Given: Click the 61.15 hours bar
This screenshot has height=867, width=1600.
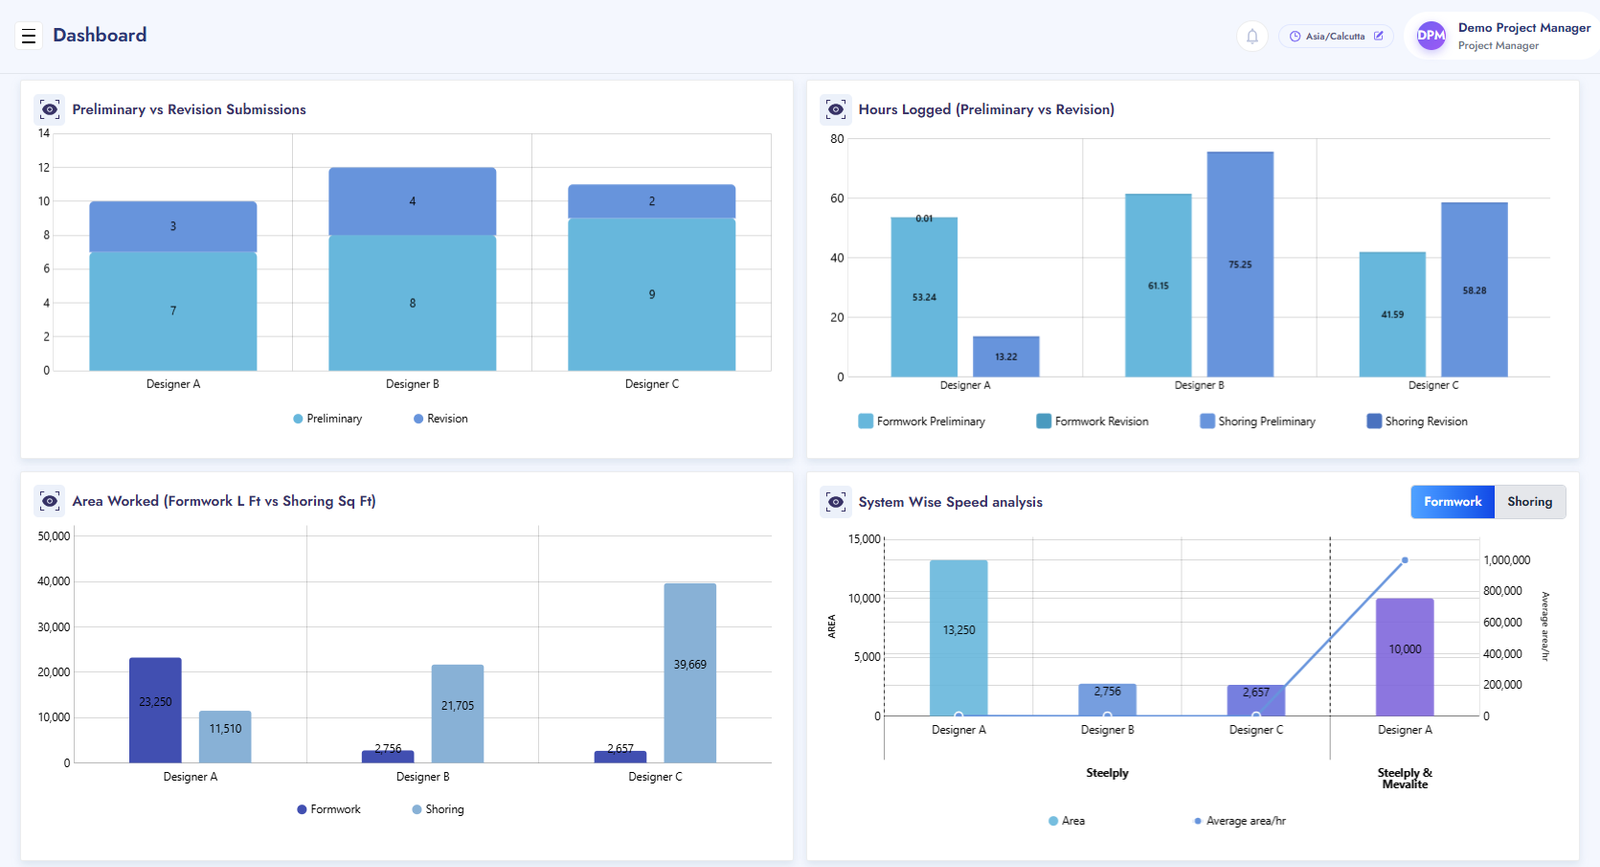Looking at the screenshot, I should tap(1158, 286).
